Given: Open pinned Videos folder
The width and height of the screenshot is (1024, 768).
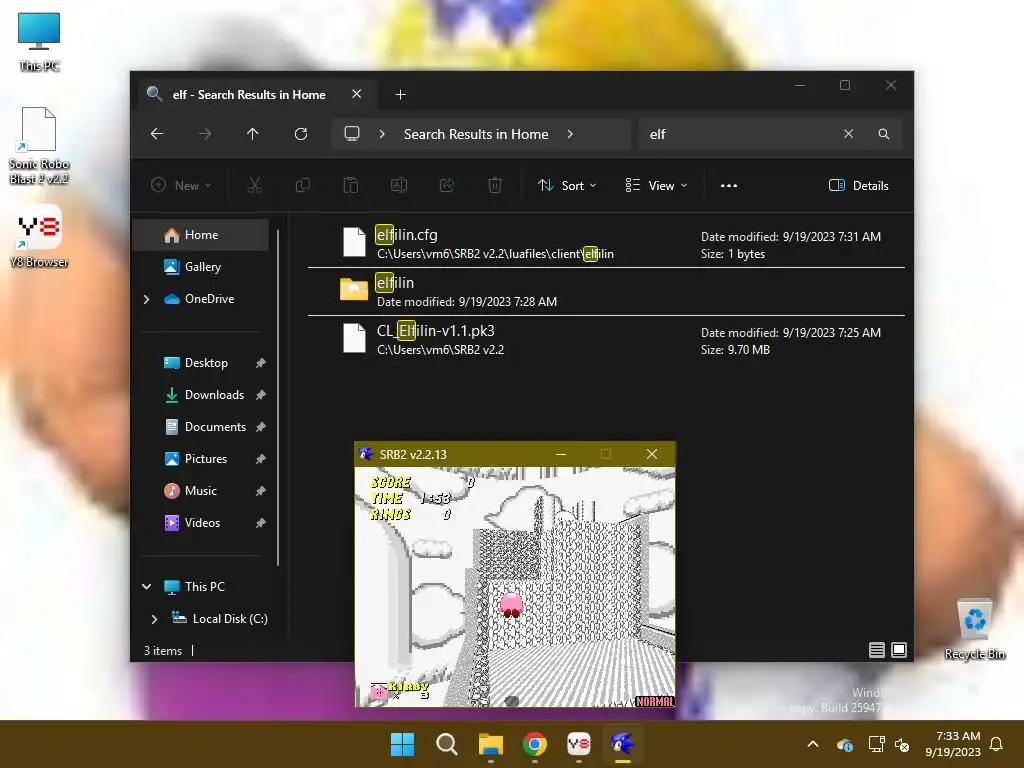Looking at the screenshot, I should click(x=200, y=522).
